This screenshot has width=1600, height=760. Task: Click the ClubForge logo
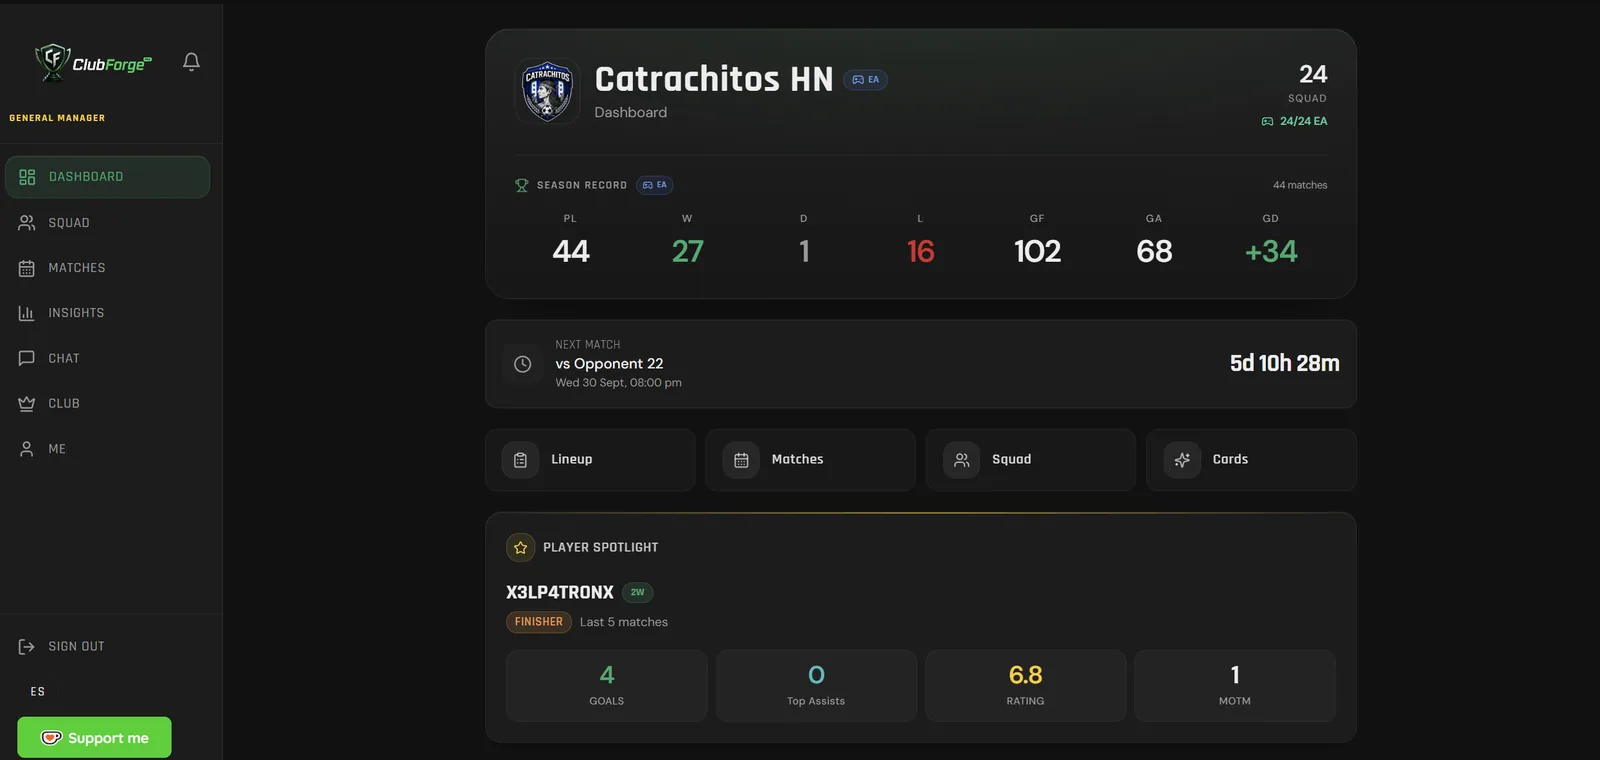93,62
